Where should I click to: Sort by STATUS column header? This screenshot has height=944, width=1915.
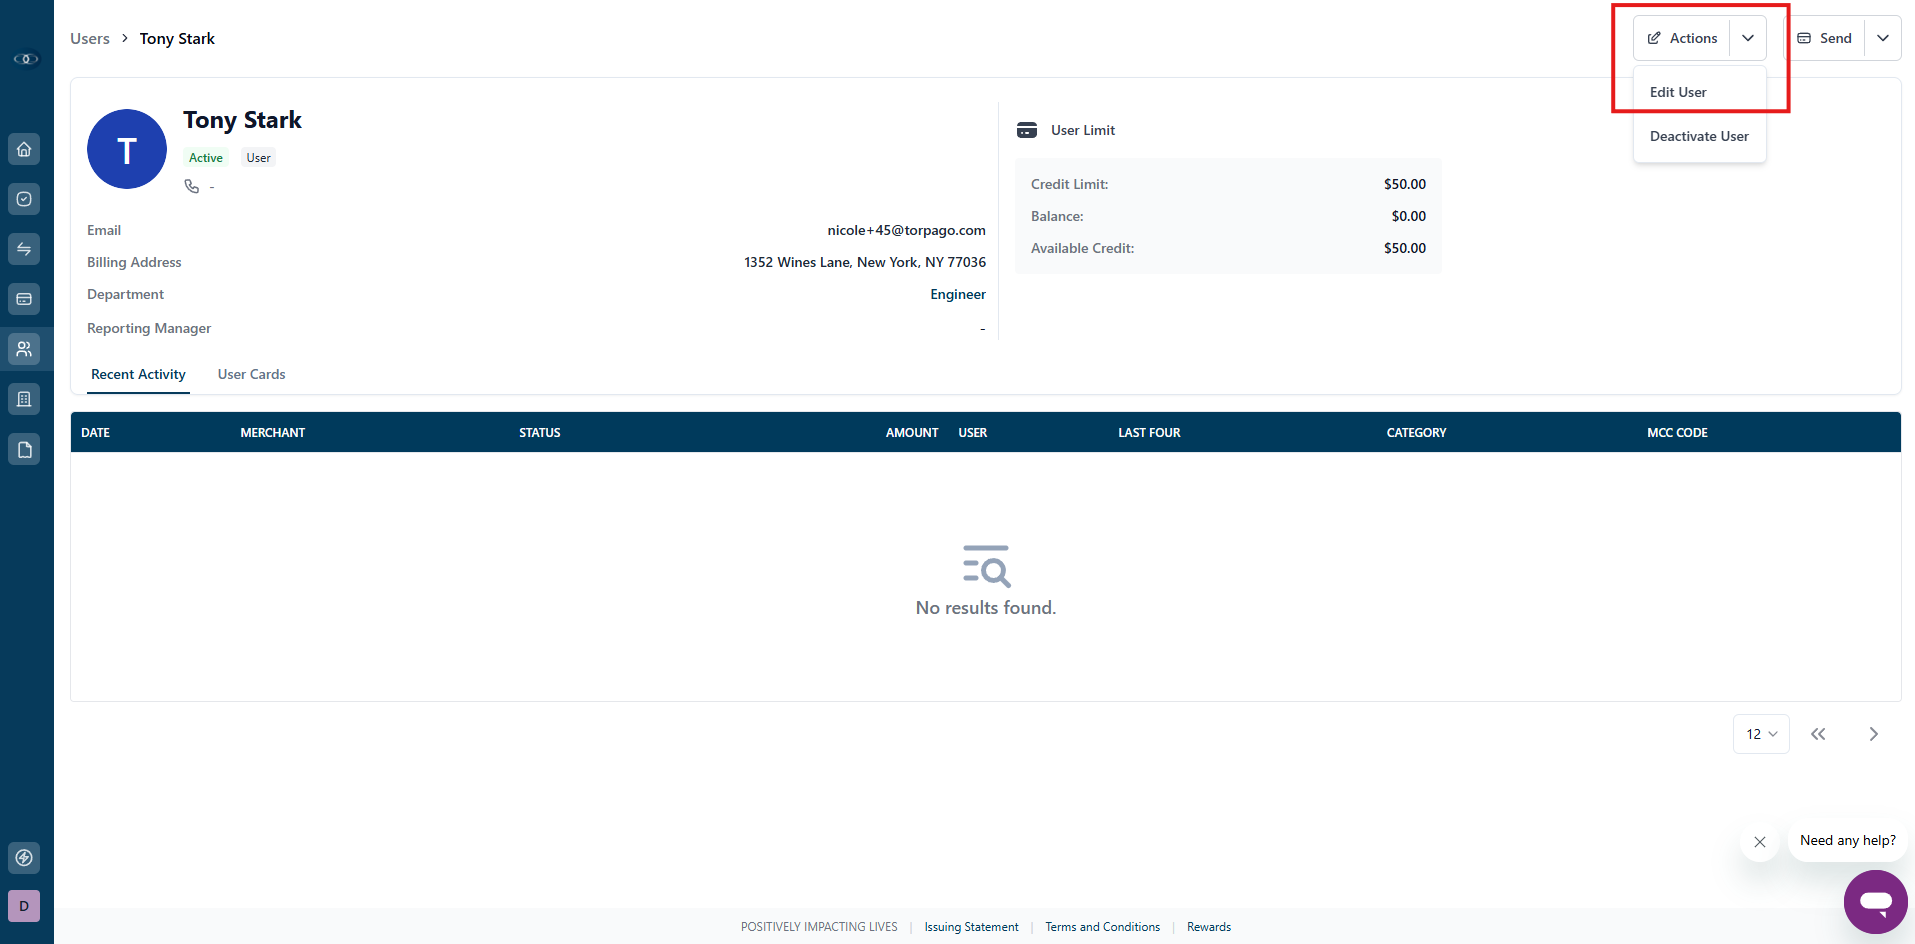coord(540,433)
